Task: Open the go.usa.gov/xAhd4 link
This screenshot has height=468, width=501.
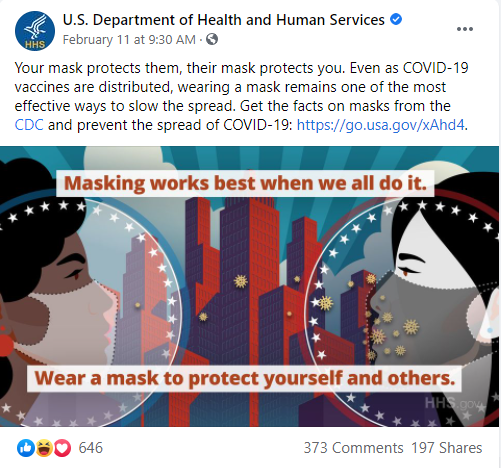Action: 380,125
